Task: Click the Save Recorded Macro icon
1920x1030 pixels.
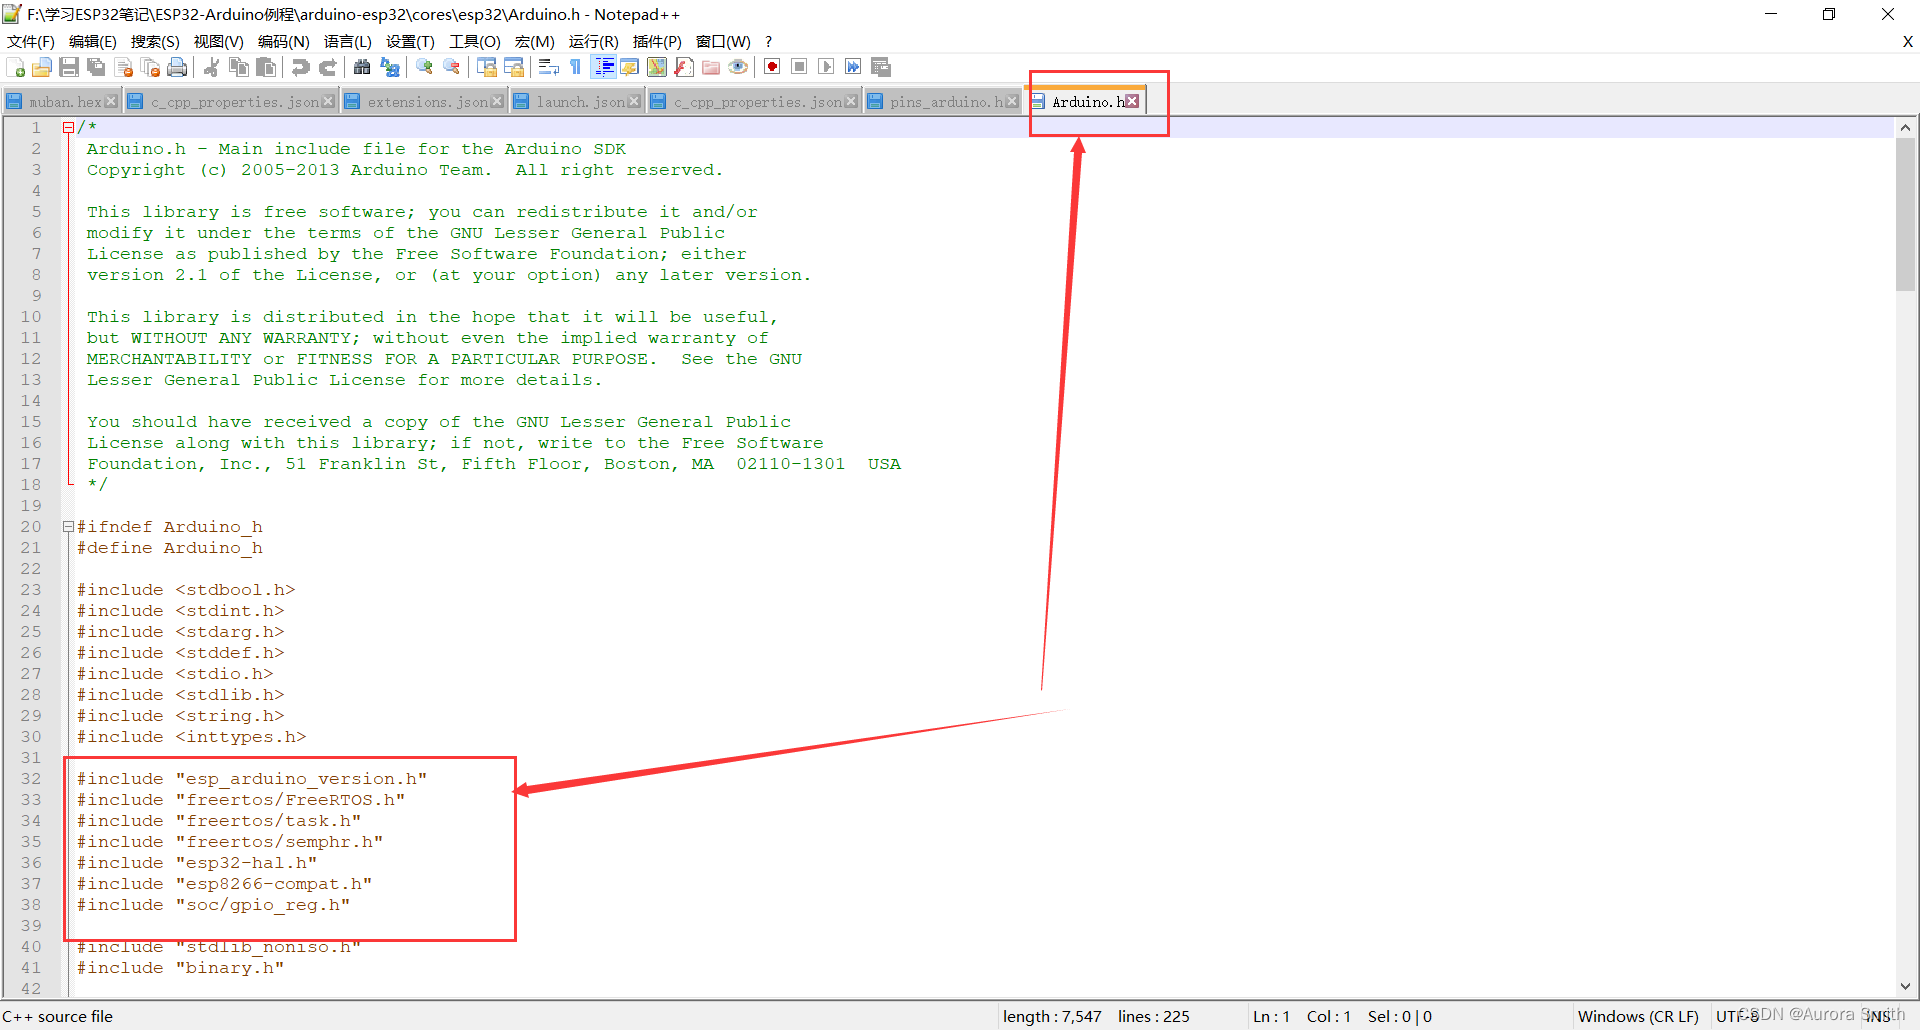Action: click(x=881, y=67)
